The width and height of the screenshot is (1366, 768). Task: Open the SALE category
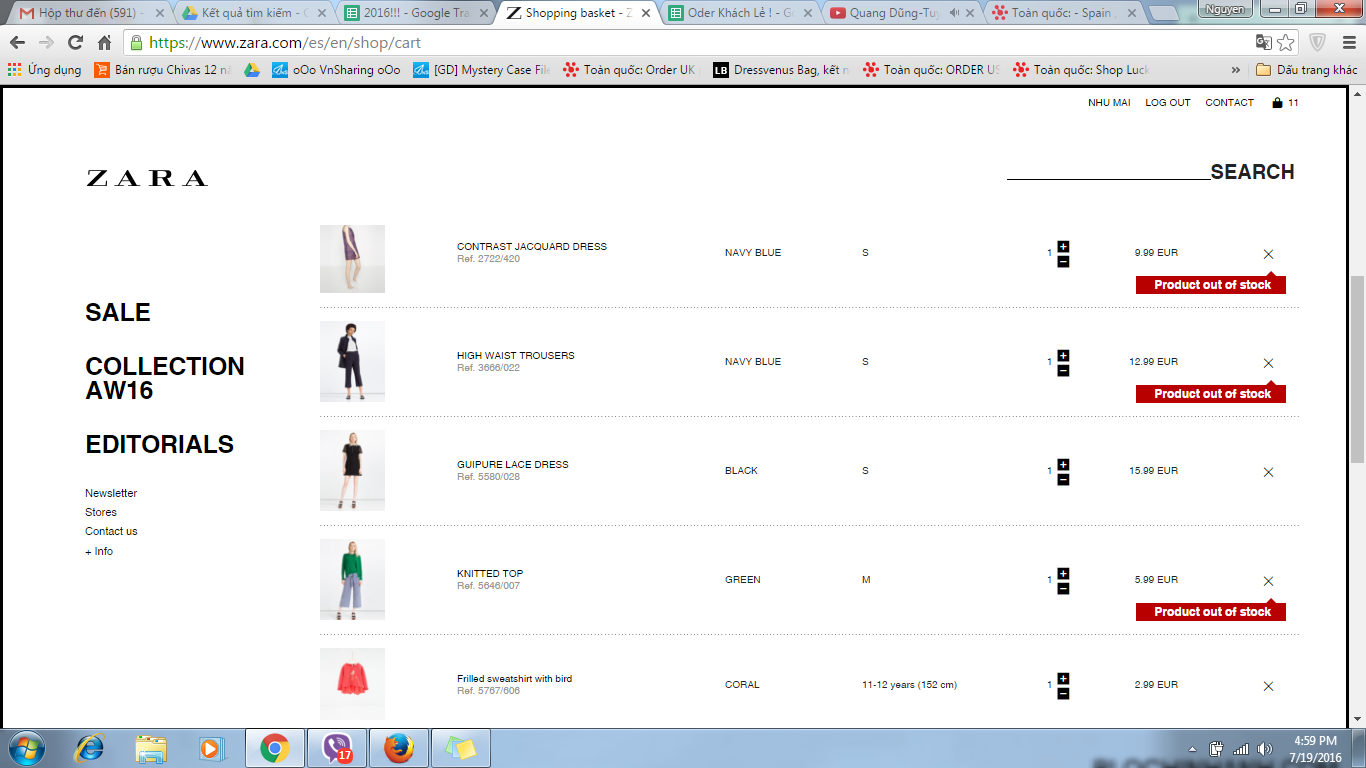coord(118,312)
